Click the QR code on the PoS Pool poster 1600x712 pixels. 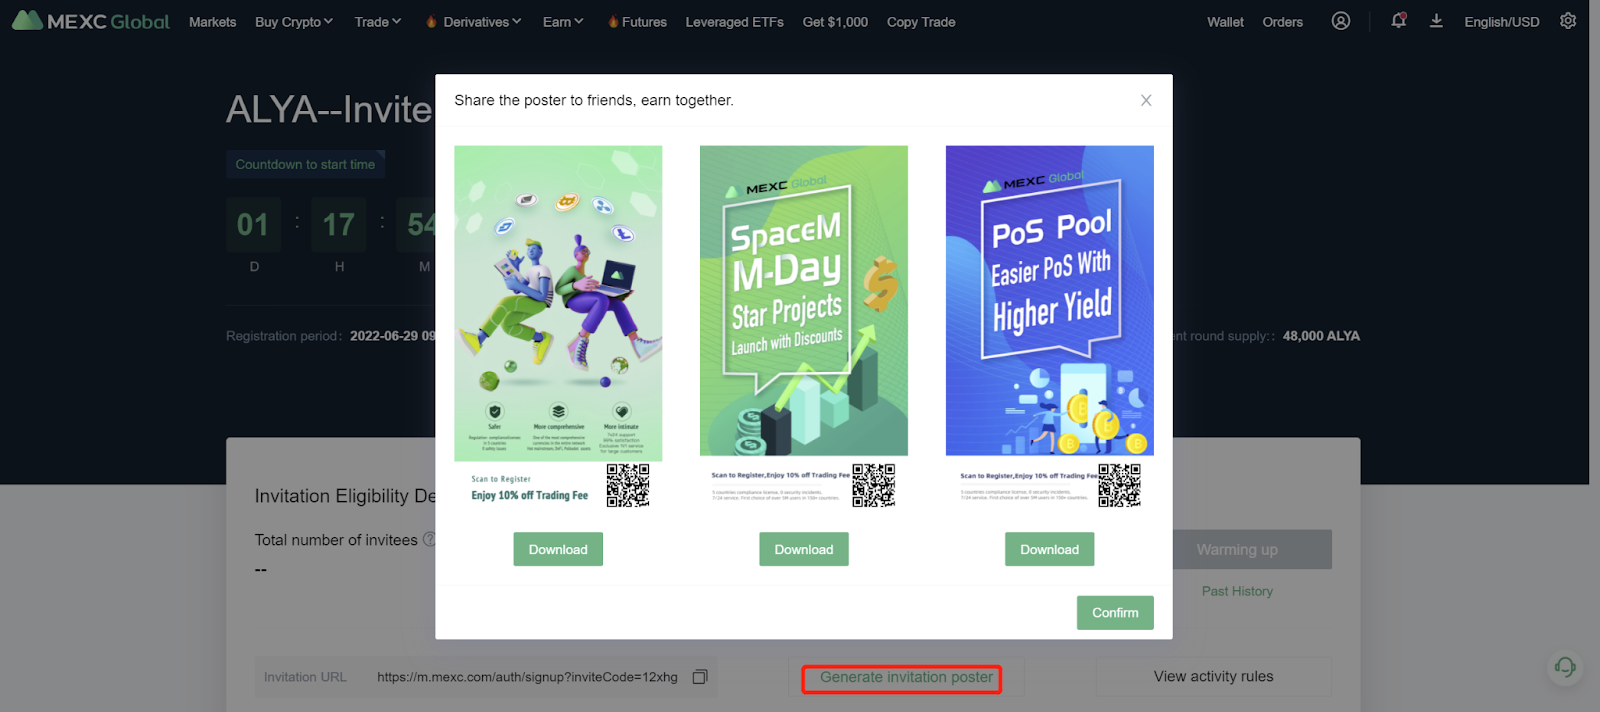[x=1119, y=485]
